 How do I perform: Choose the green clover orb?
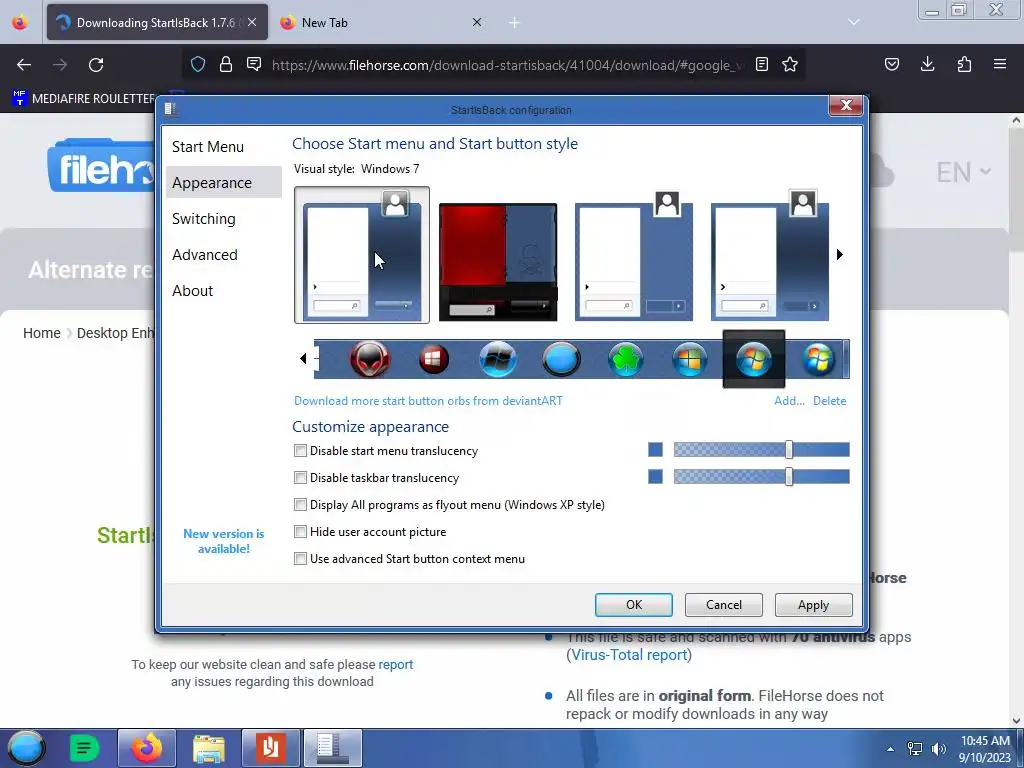pyautogui.click(x=626, y=359)
